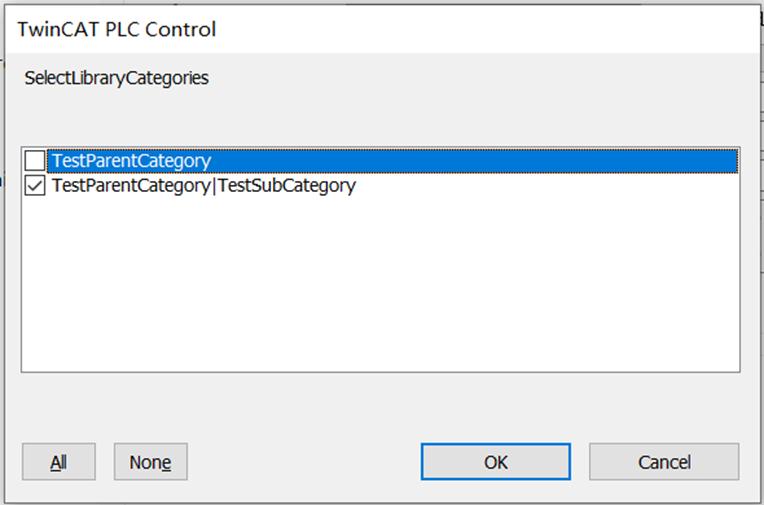
Task: Uncheck the TestParentCategory|TestSubCategory checkbox
Action: 35,186
